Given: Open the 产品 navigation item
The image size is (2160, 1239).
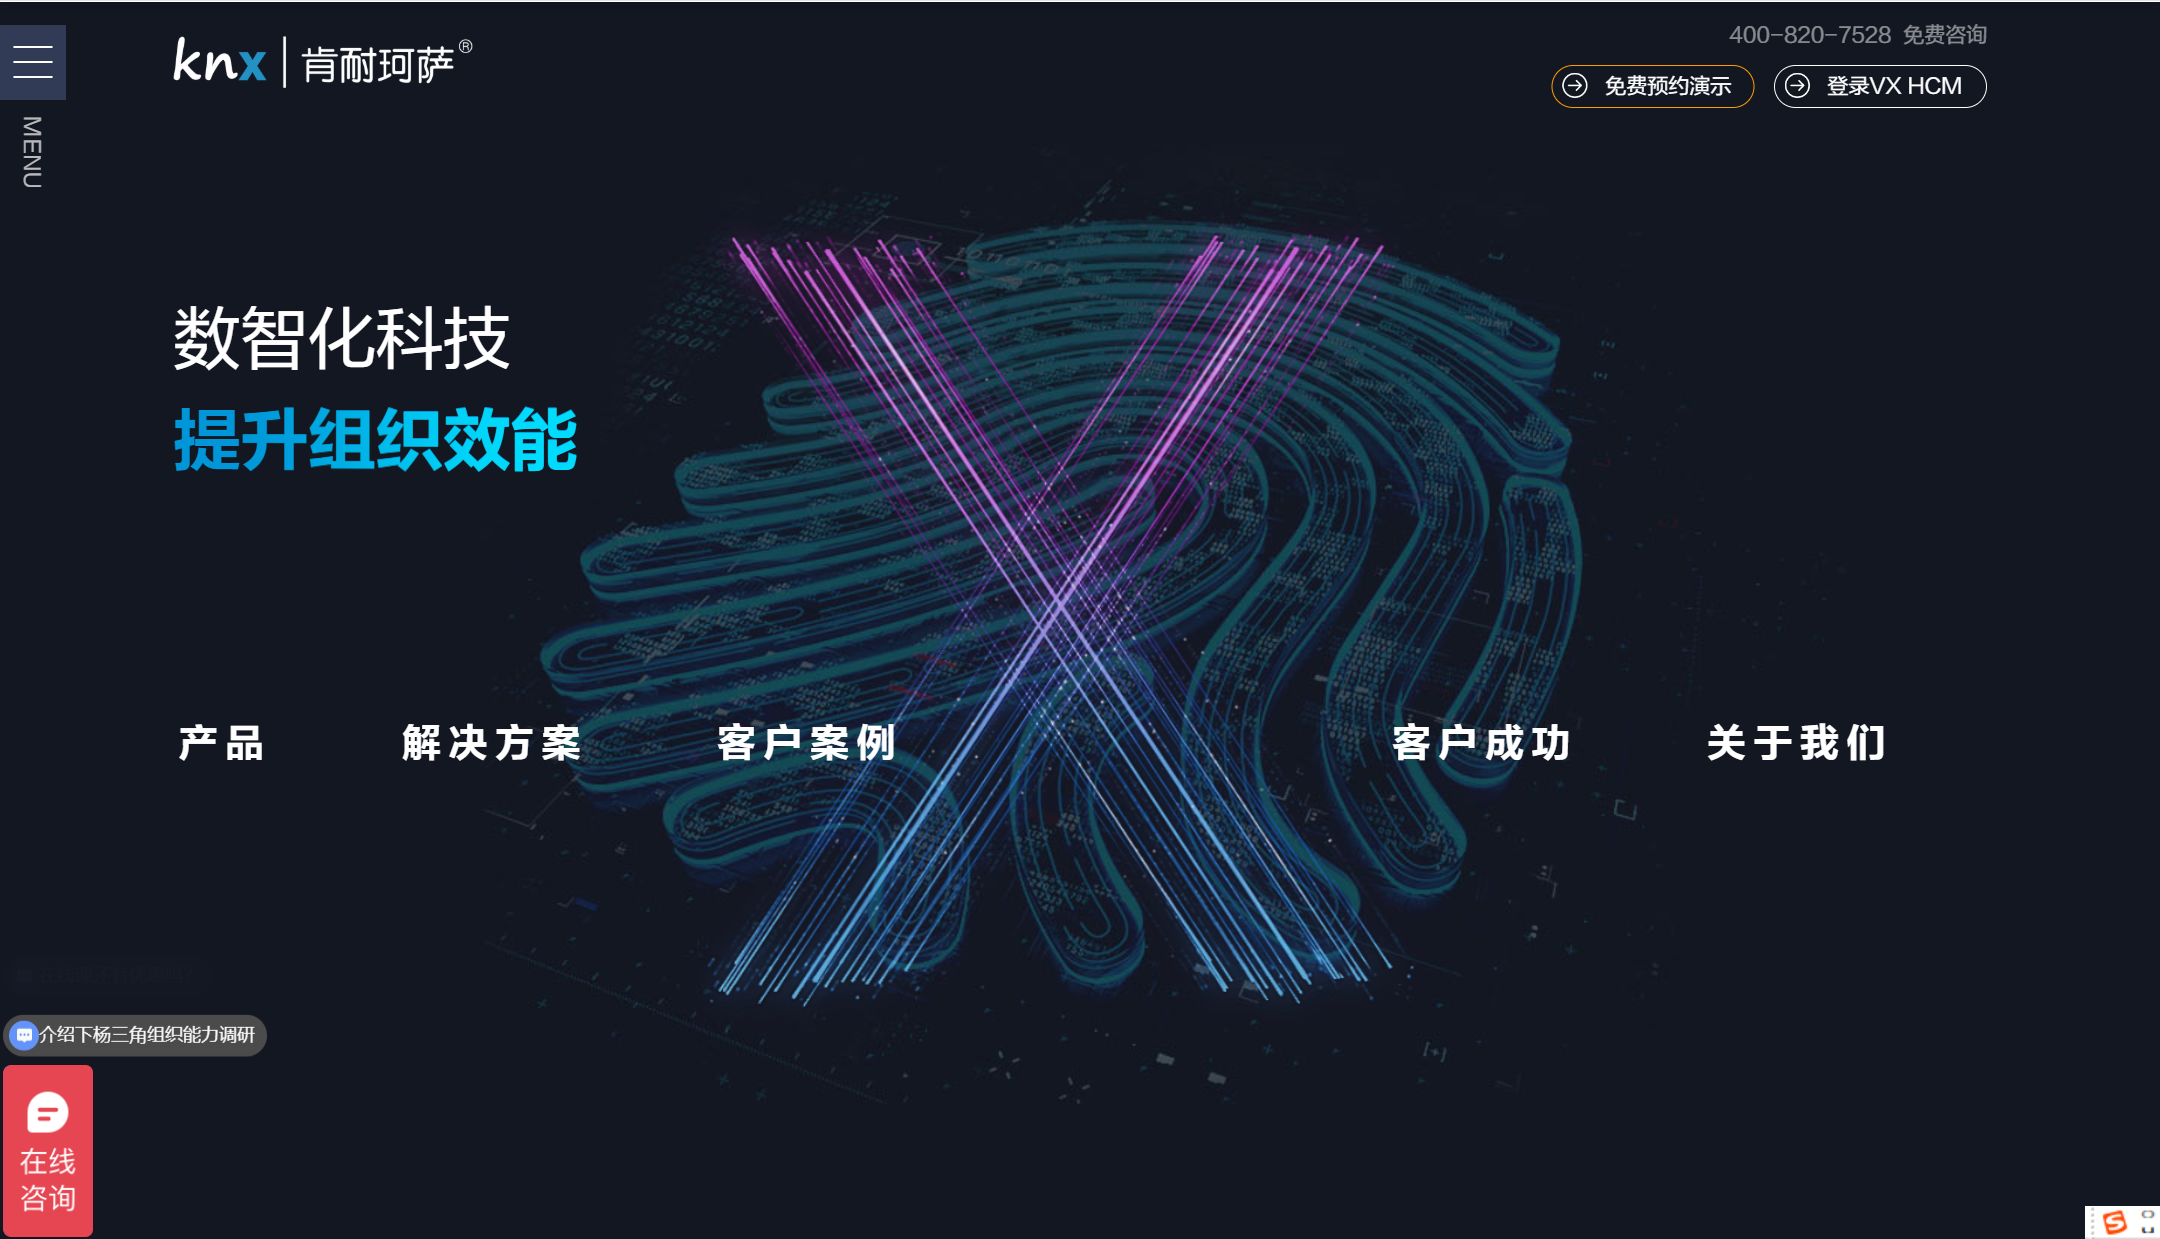Looking at the screenshot, I should coord(221,743).
